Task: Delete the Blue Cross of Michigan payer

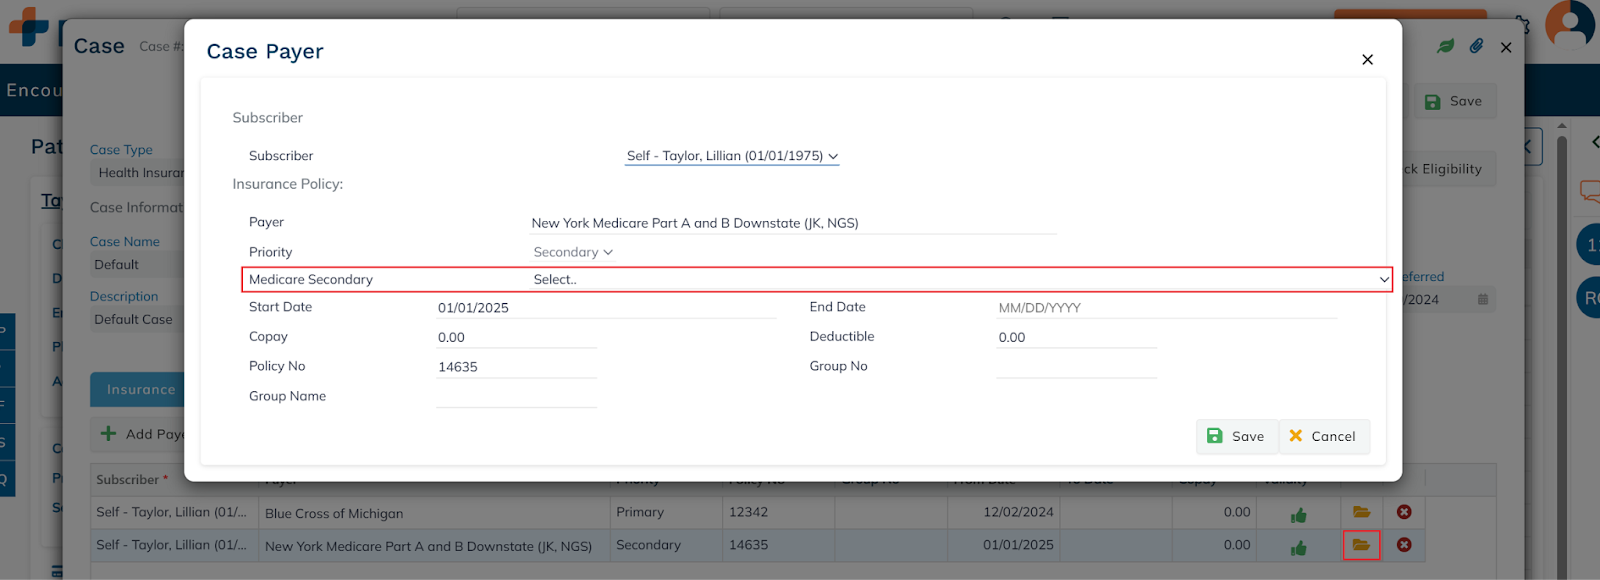Action: [x=1404, y=512]
